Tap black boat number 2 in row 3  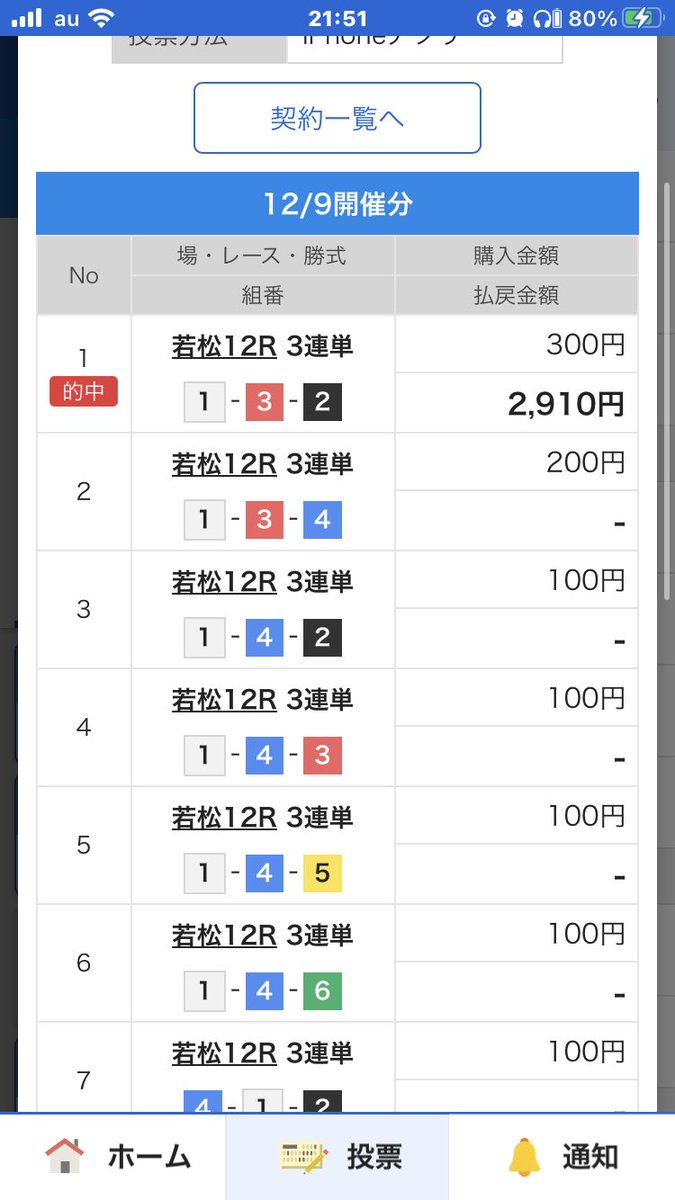tap(322, 639)
